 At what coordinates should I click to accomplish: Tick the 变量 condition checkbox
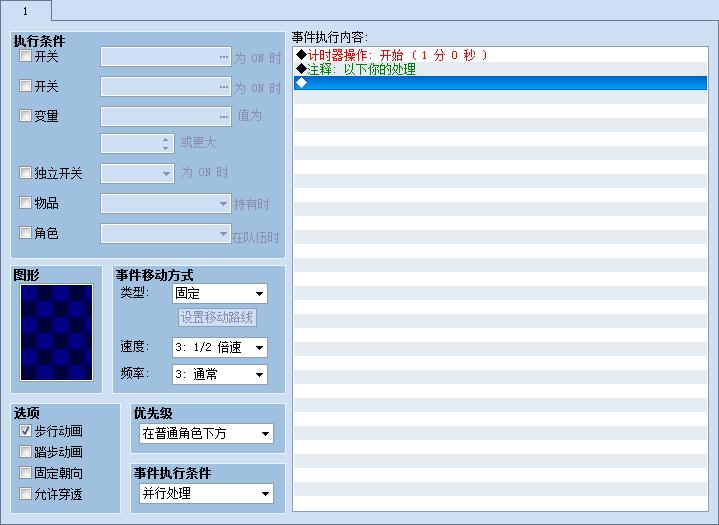pos(25,115)
